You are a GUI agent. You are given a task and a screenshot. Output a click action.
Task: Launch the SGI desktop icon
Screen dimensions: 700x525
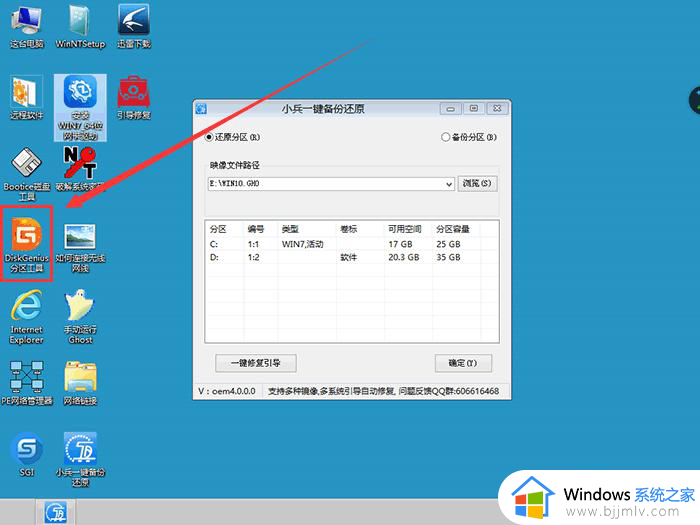(27, 454)
